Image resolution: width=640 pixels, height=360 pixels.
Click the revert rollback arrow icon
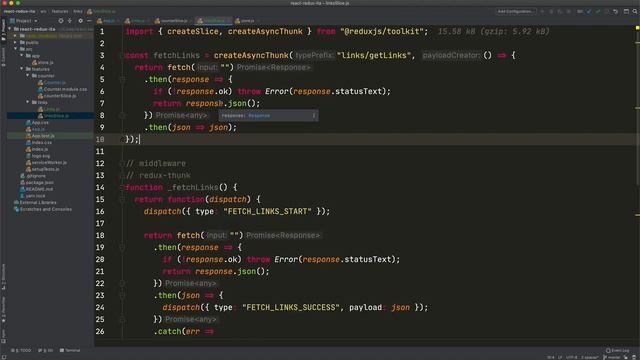coord(616,11)
